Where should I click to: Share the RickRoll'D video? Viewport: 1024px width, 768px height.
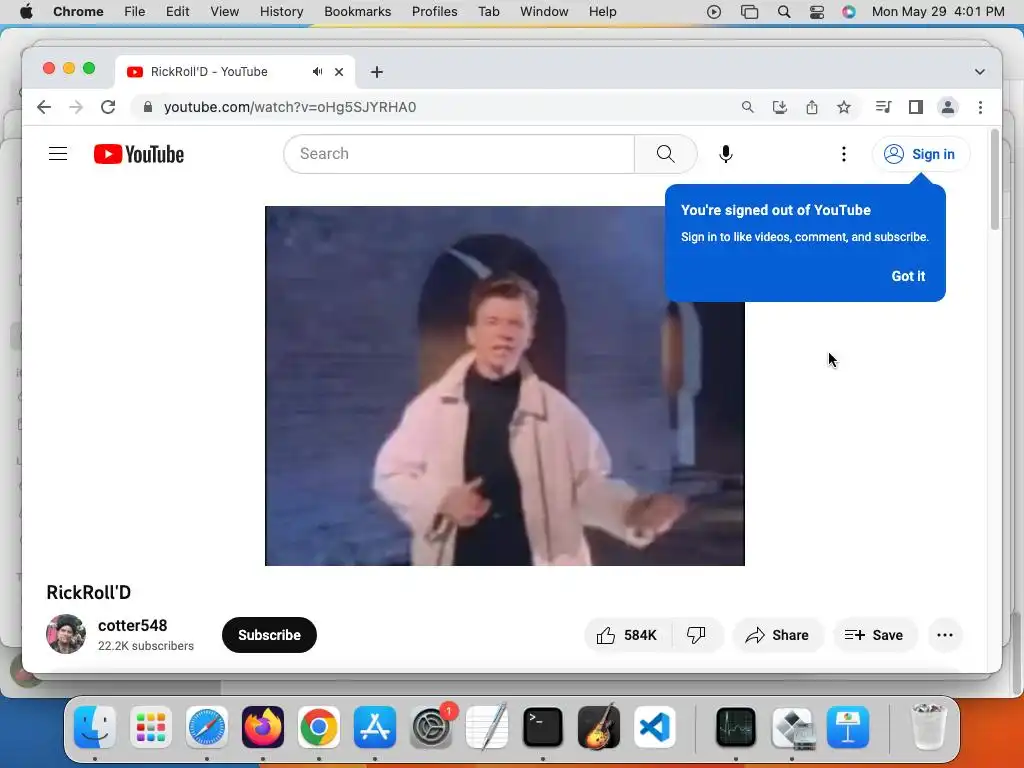pos(777,635)
